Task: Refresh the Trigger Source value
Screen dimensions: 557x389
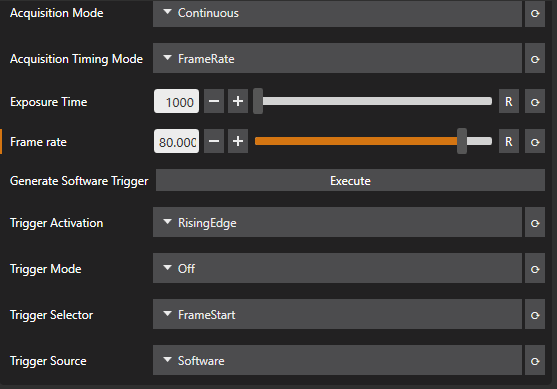Action: point(535,360)
